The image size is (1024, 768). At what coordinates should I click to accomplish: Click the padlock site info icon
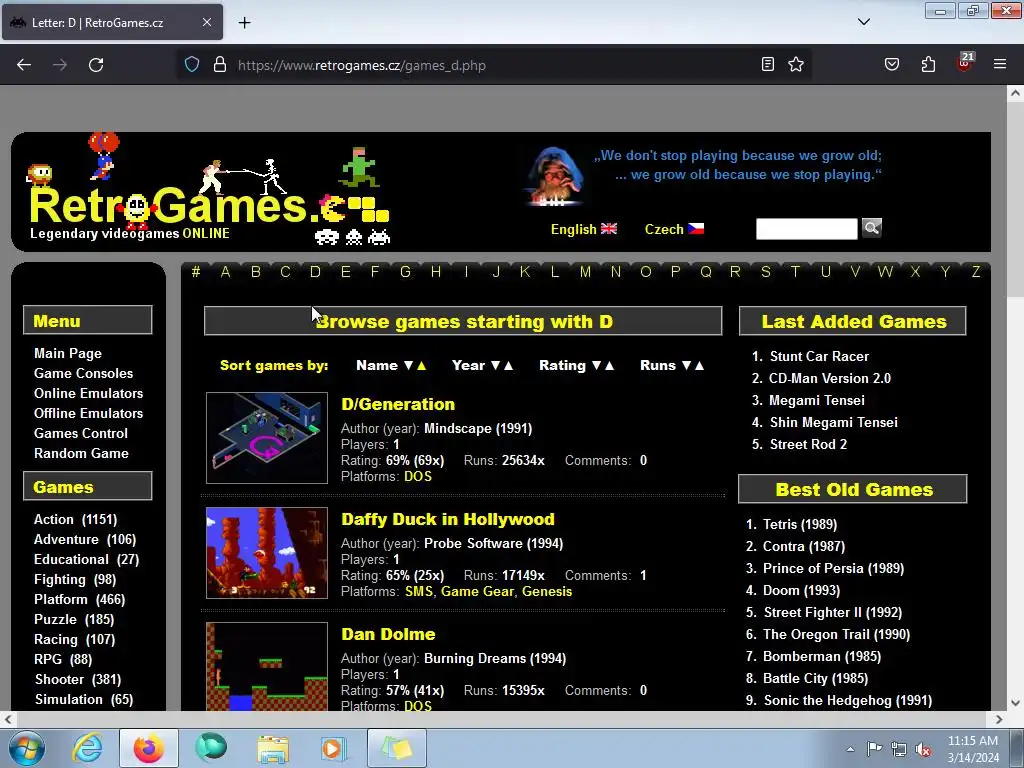[220, 65]
